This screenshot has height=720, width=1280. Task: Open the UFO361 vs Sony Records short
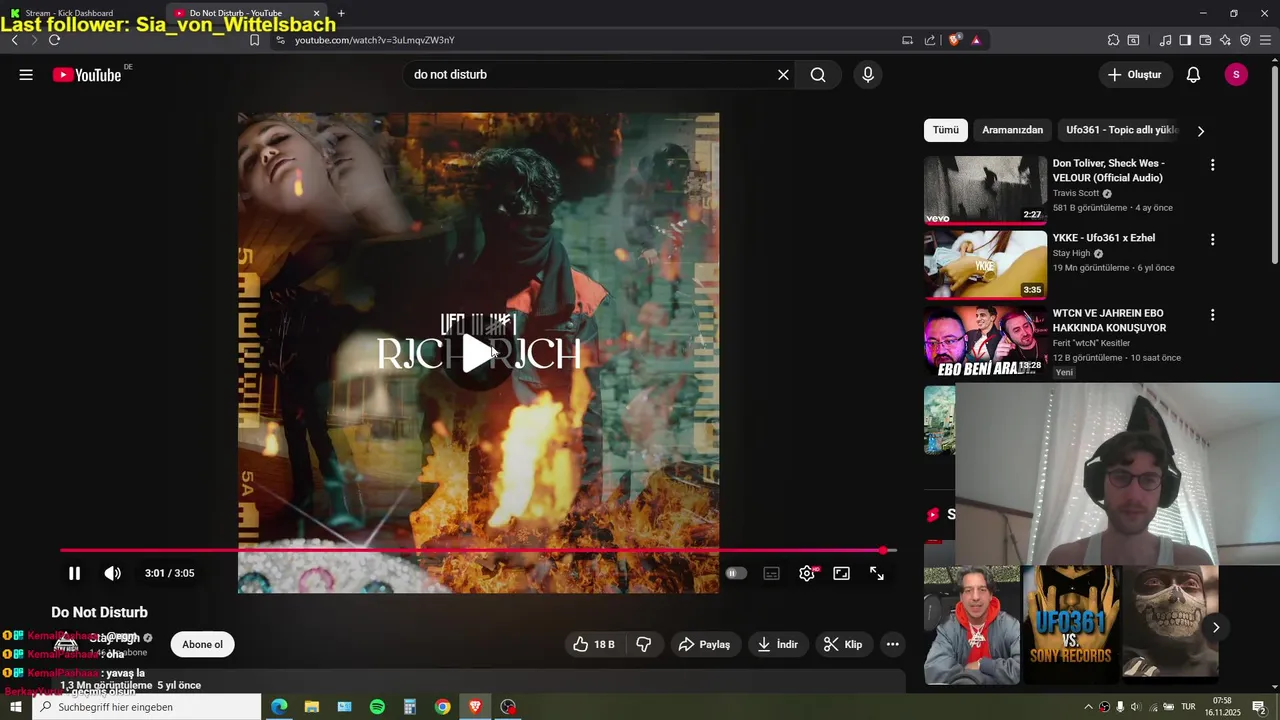click(x=1071, y=625)
